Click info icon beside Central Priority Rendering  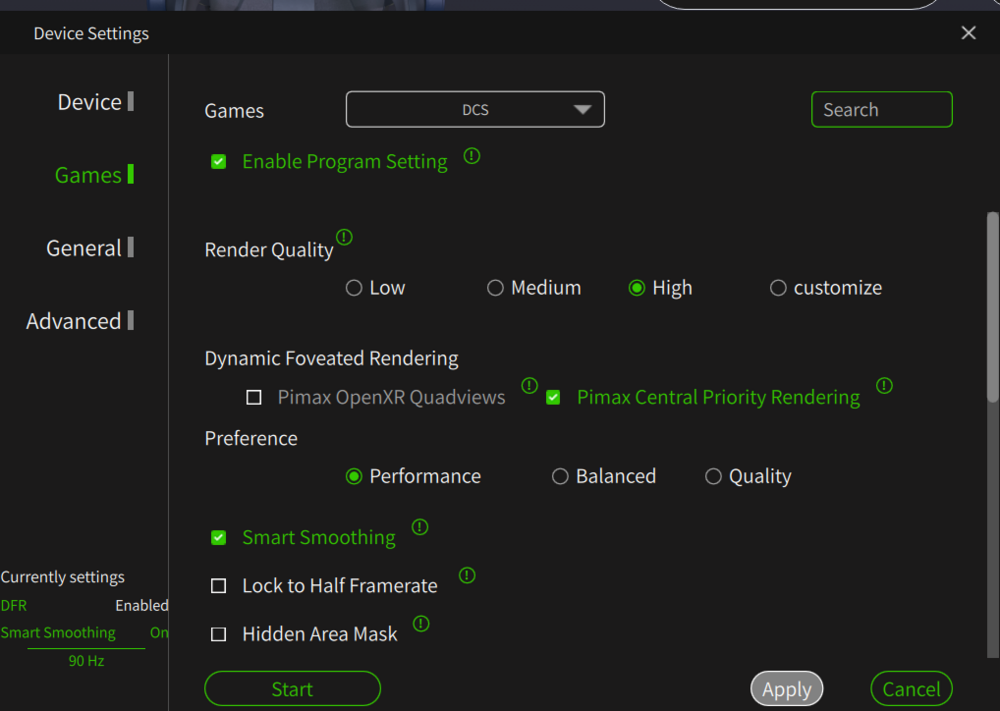tap(884, 385)
